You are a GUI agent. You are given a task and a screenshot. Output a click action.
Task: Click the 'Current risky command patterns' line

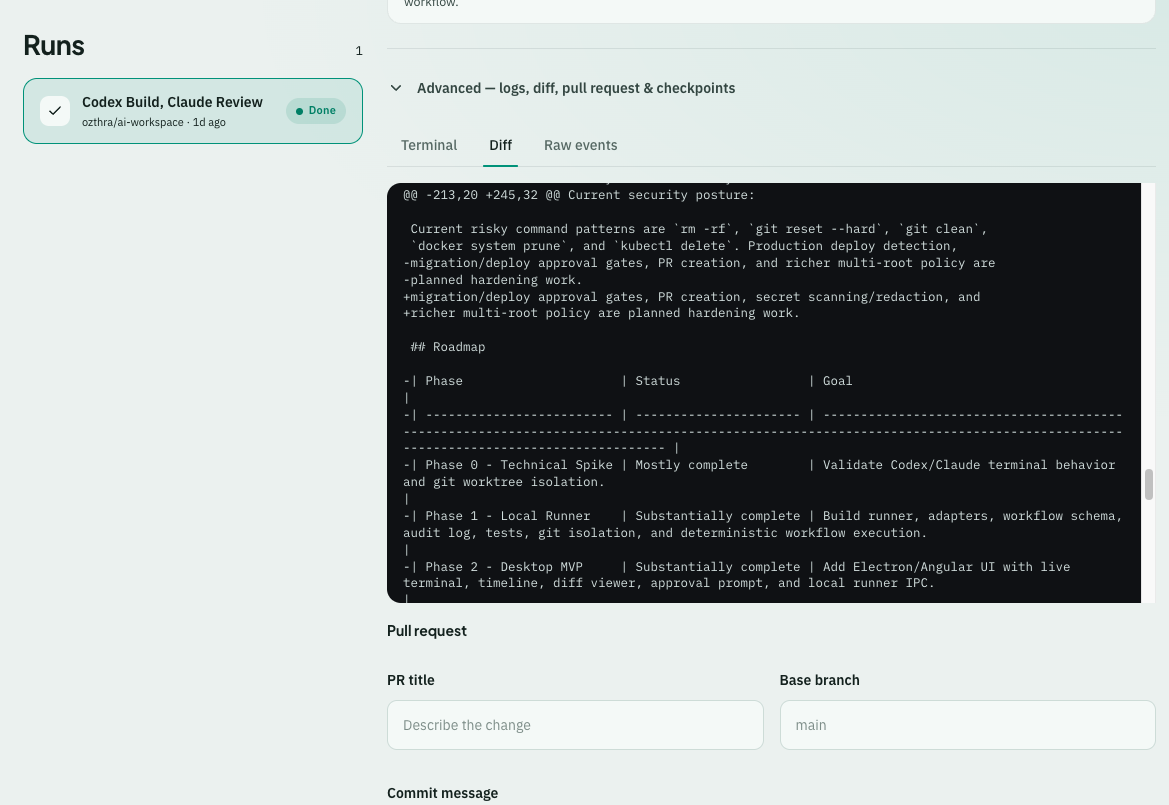coord(699,229)
